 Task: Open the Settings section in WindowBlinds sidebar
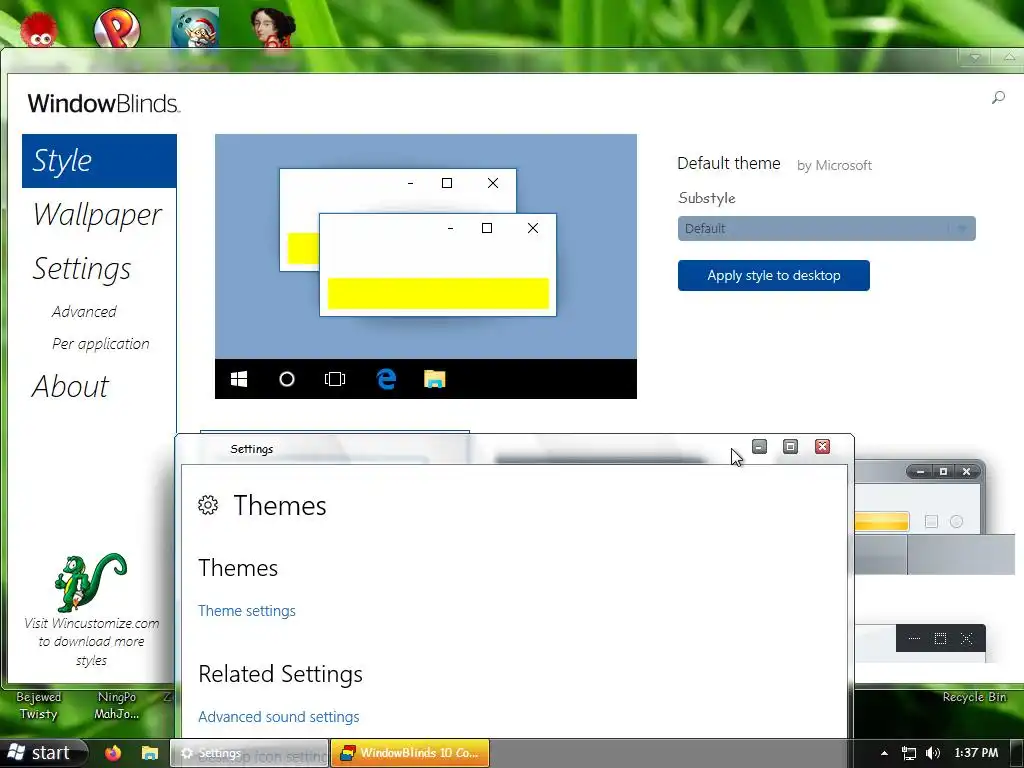pos(82,269)
